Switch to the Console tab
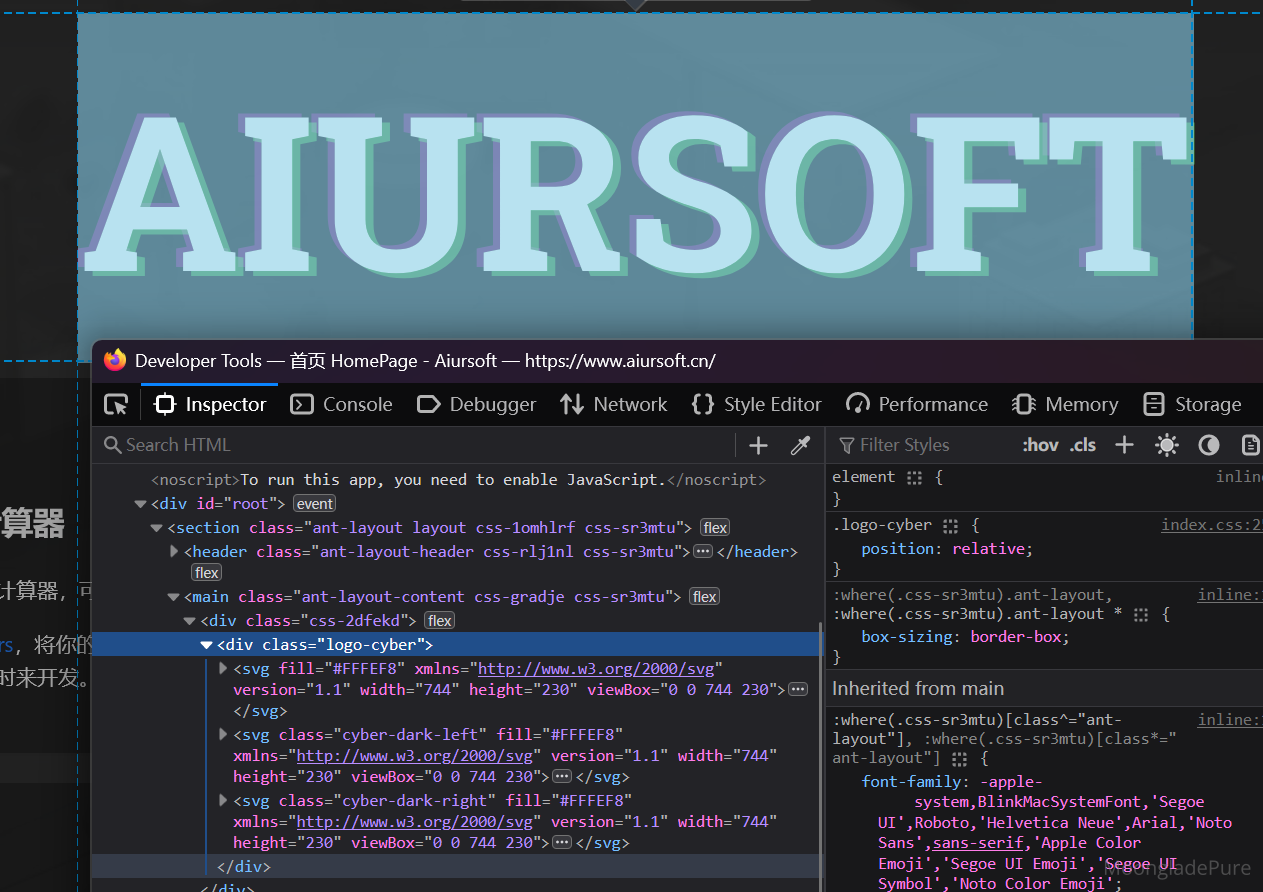The width and height of the screenshot is (1263, 892). coord(341,405)
